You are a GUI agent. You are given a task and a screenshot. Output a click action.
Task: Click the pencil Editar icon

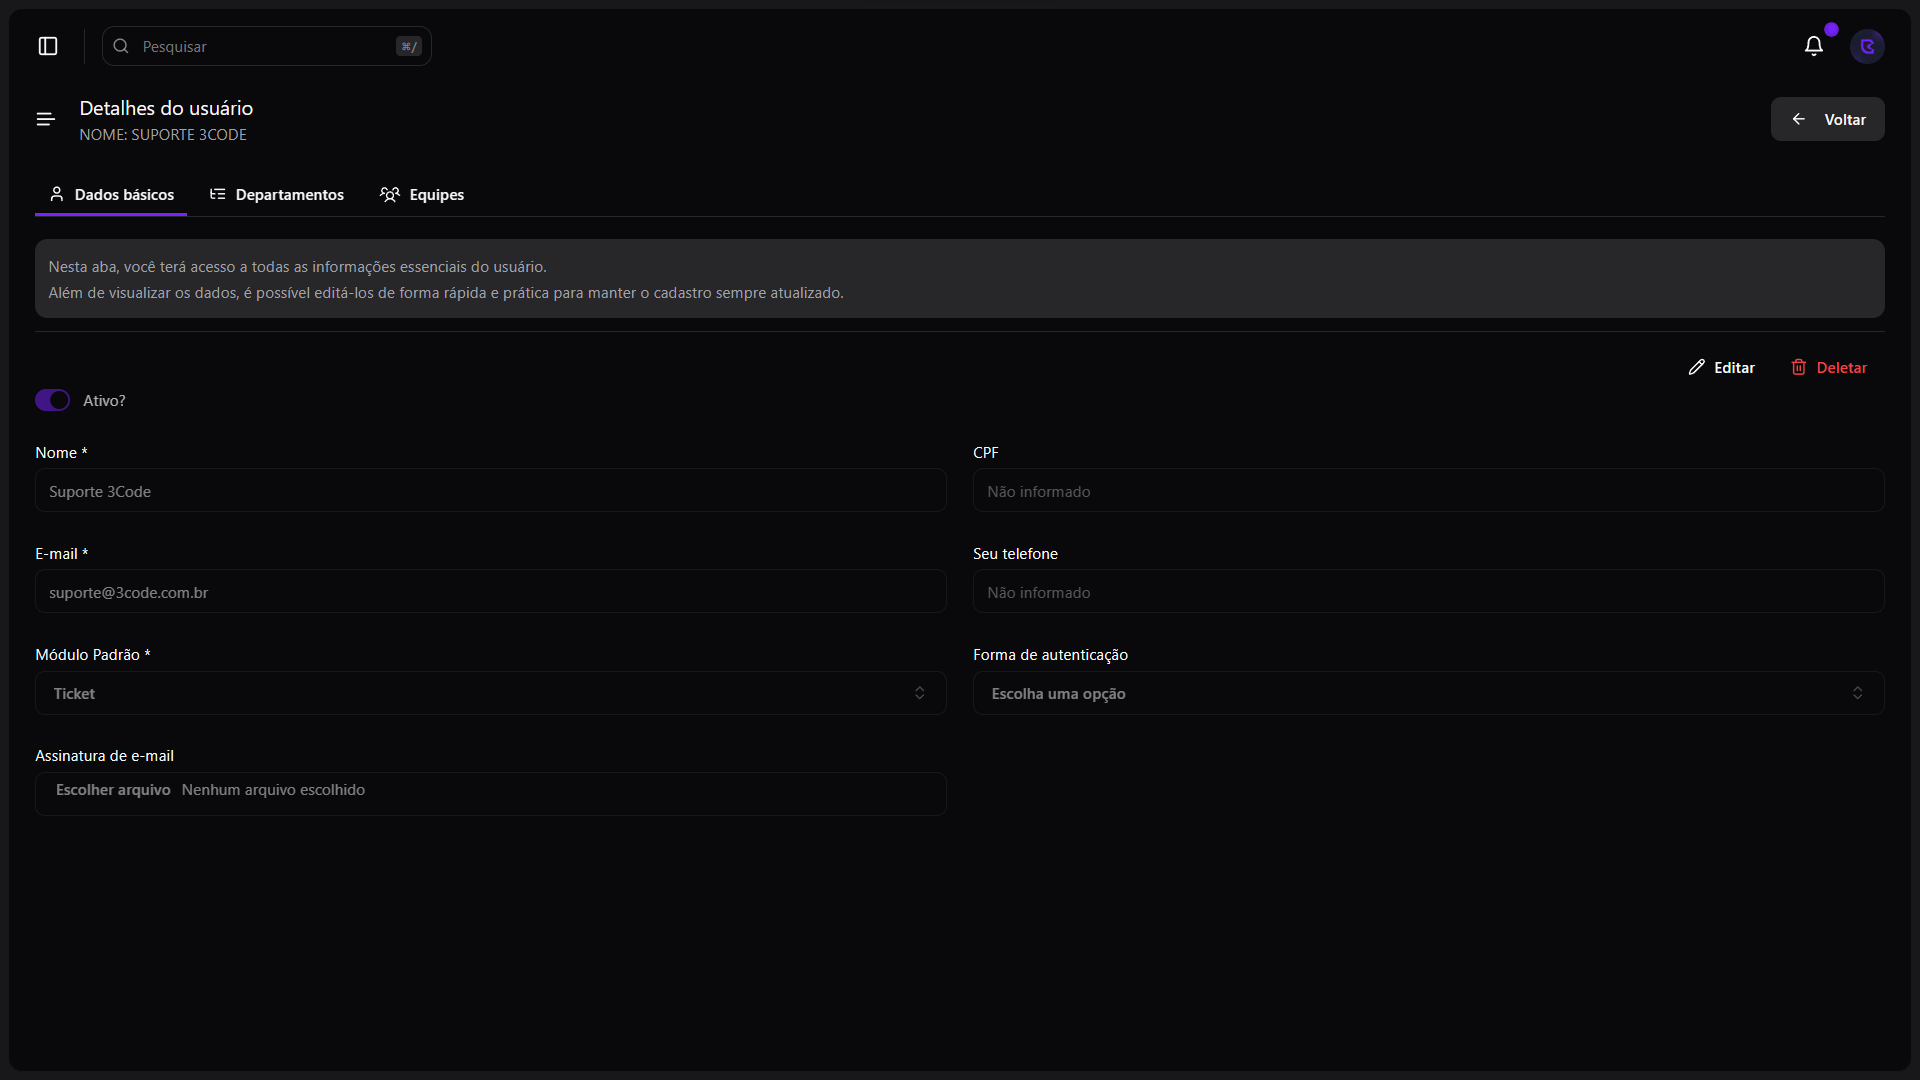[x=1697, y=367]
